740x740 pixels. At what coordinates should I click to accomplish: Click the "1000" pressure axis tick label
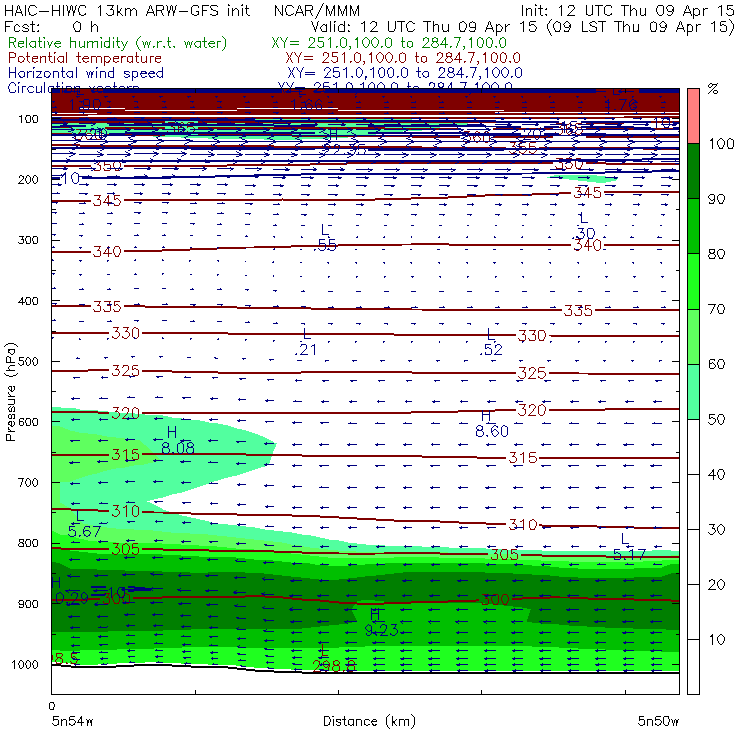pyautogui.click(x=25, y=664)
